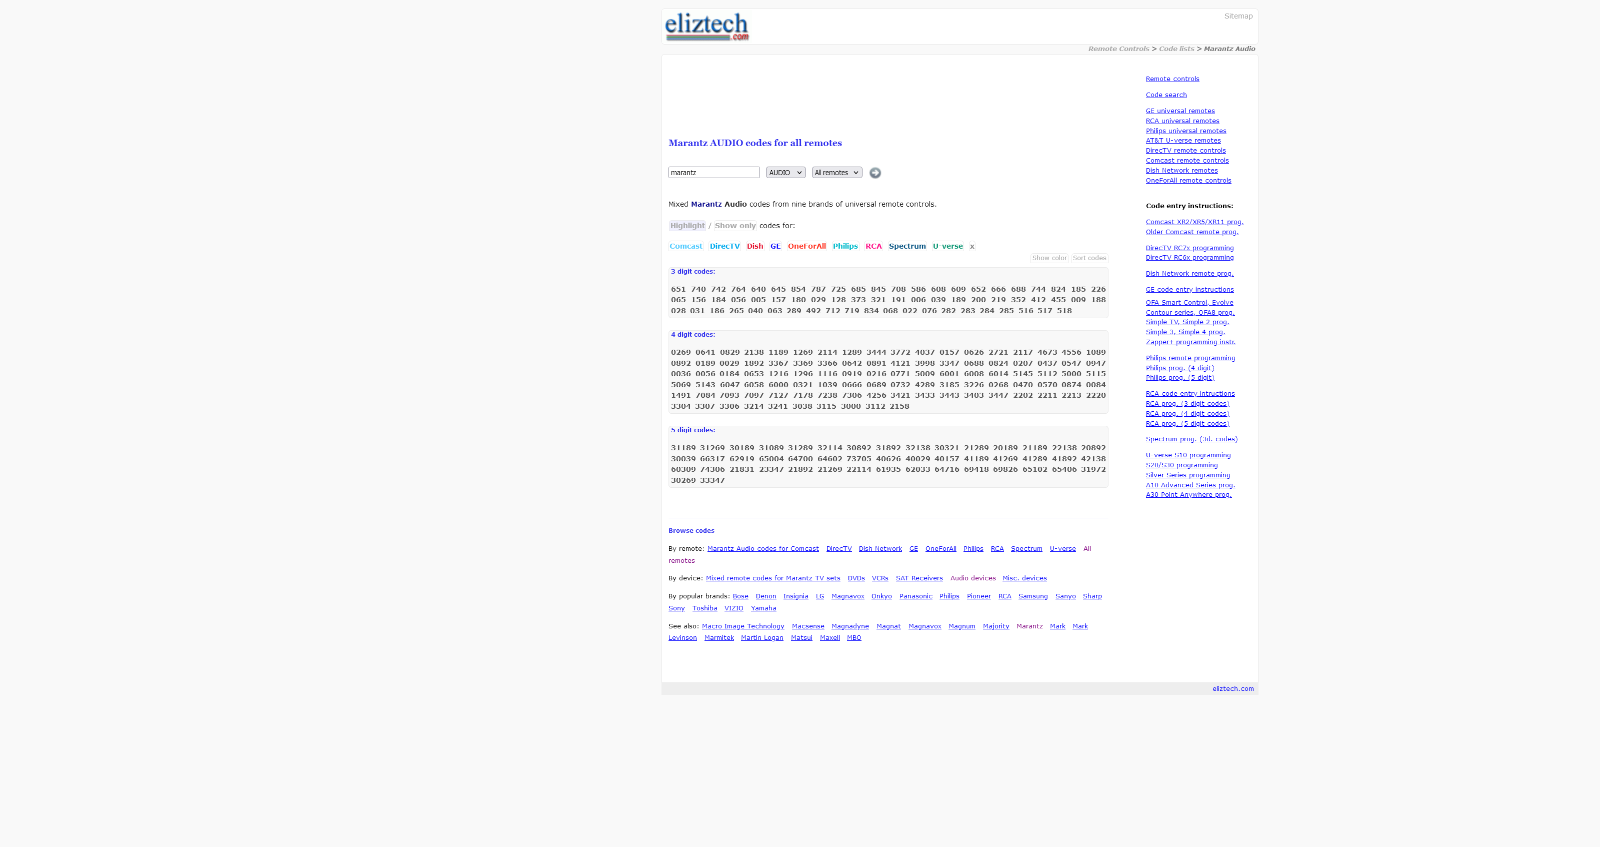Open RCA code entry instructions link

[x=1190, y=394]
